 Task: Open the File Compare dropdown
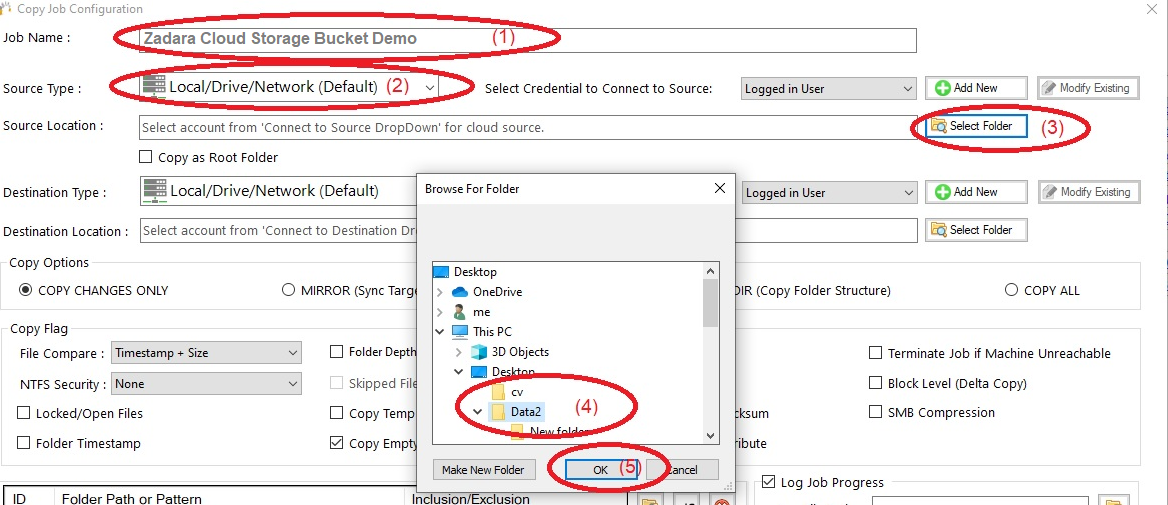[x=205, y=353]
